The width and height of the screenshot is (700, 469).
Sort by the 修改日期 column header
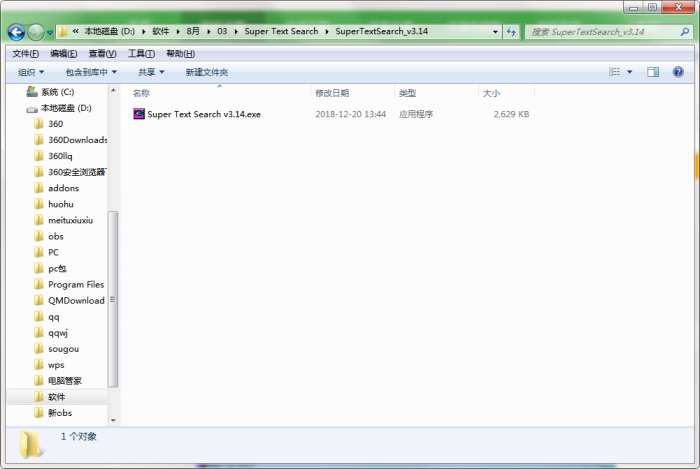(x=332, y=93)
